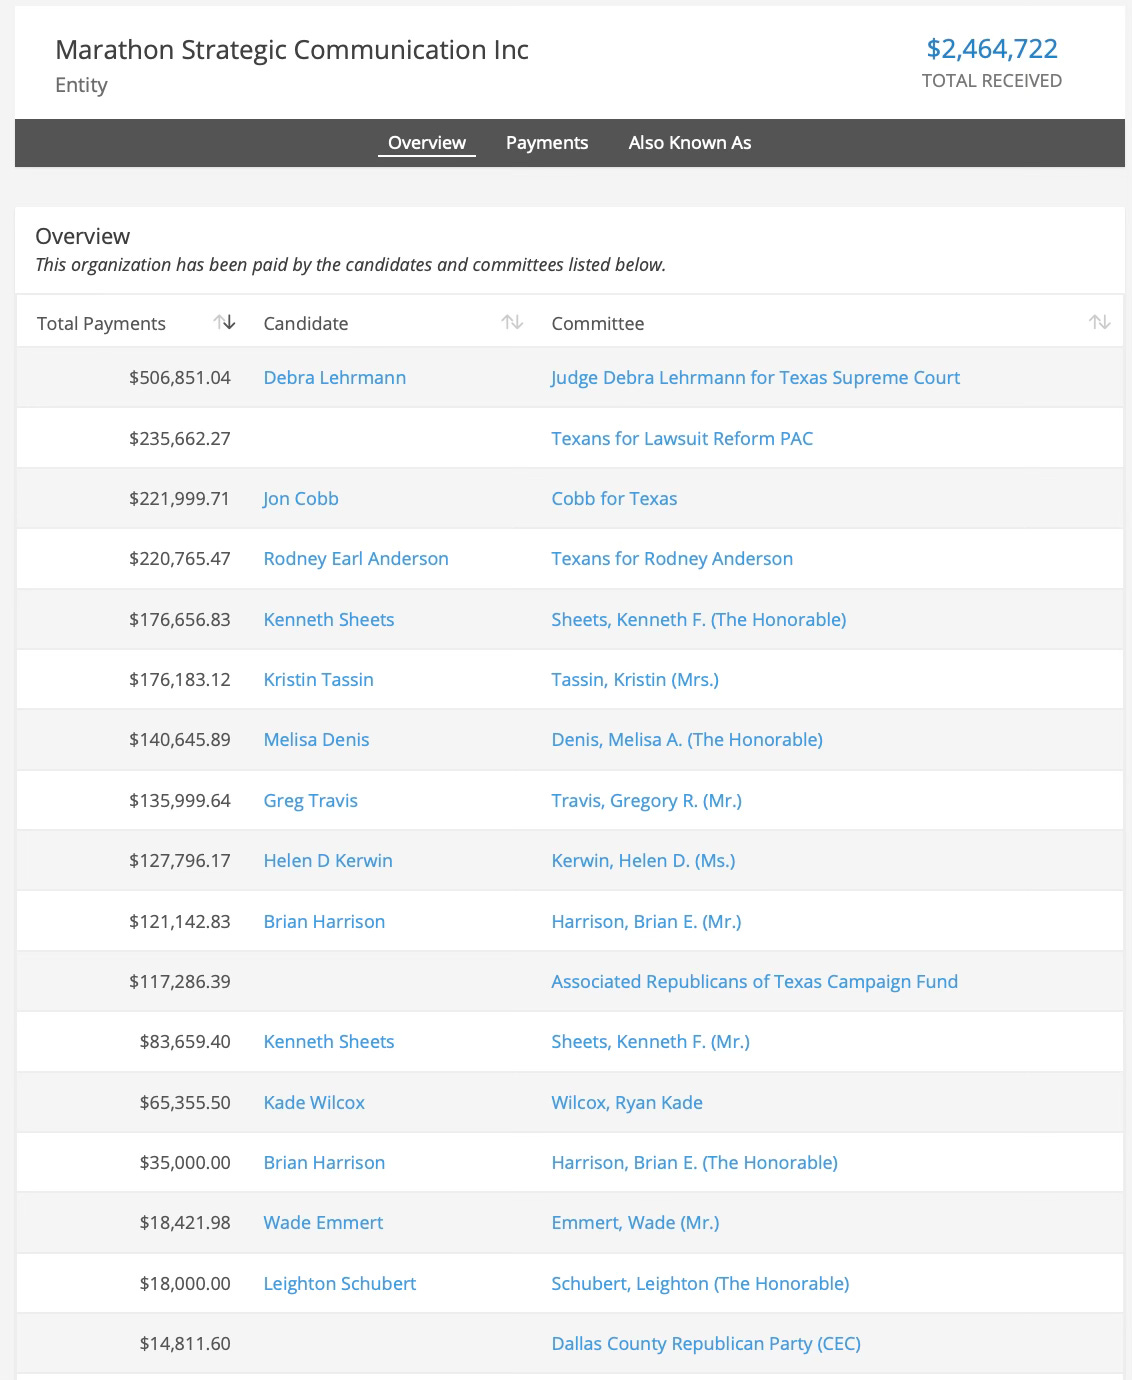Image resolution: width=1132 pixels, height=1380 pixels.
Task: Click the $135,999.64 payment amount
Action: [x=180, y=800]
